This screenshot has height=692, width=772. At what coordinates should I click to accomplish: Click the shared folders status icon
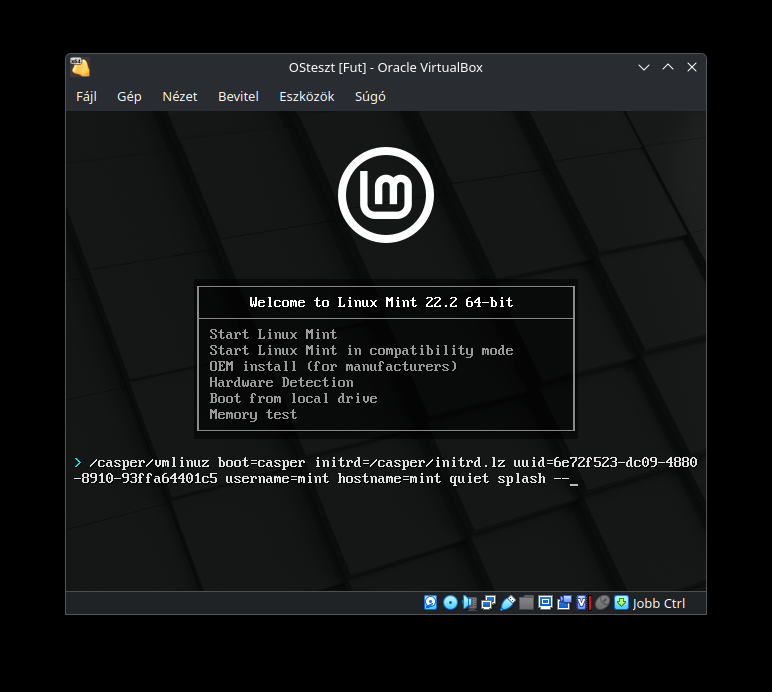point(526,603)
